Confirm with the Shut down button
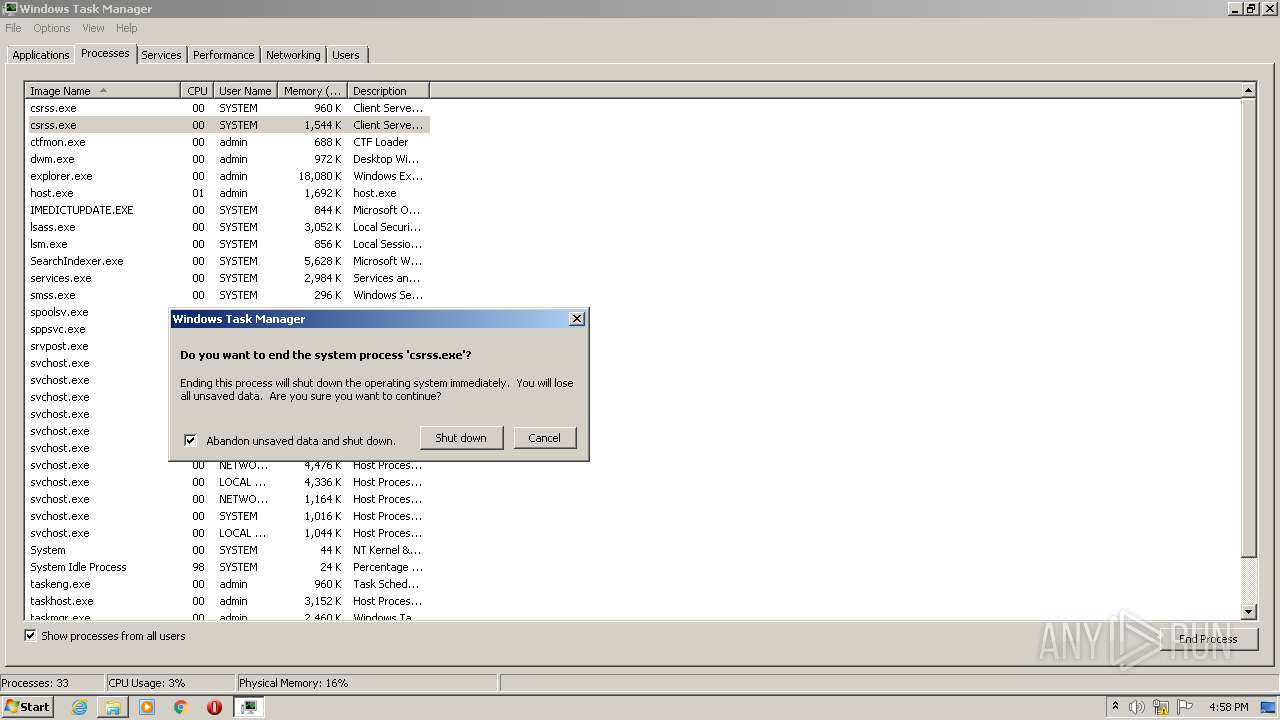1280x720 pixels. click(461, 438)
